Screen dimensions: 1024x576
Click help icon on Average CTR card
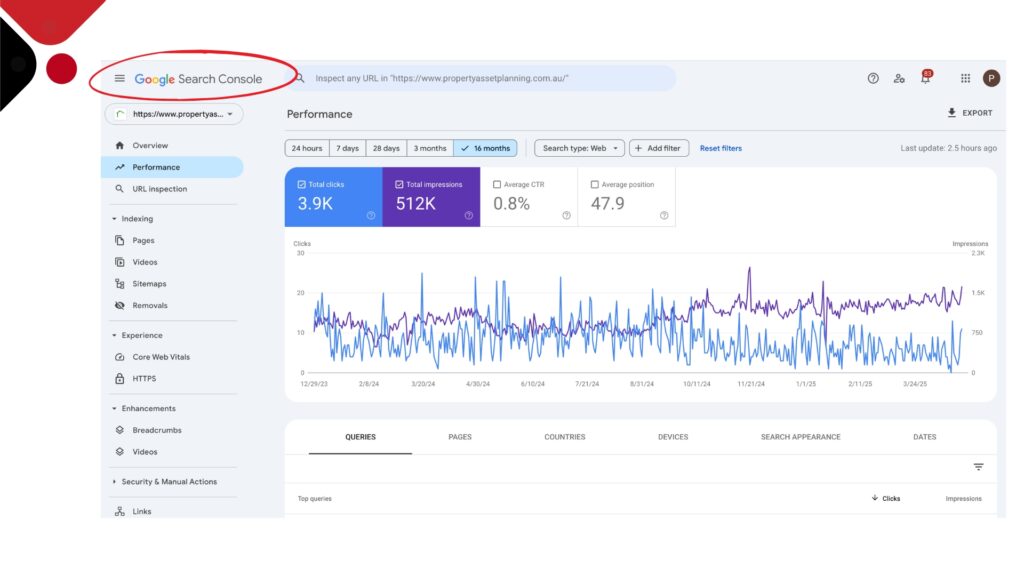click(566, 216)
